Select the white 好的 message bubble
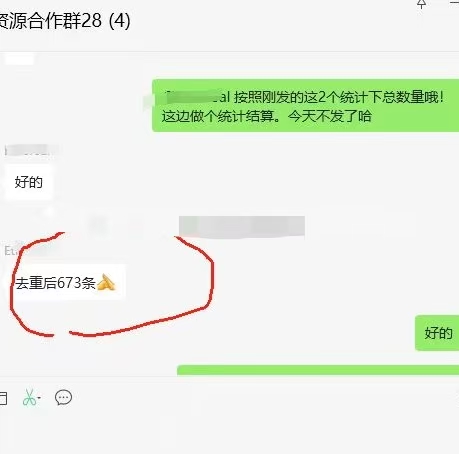Viewport: 459px width, 454px height. pos(29,182)
